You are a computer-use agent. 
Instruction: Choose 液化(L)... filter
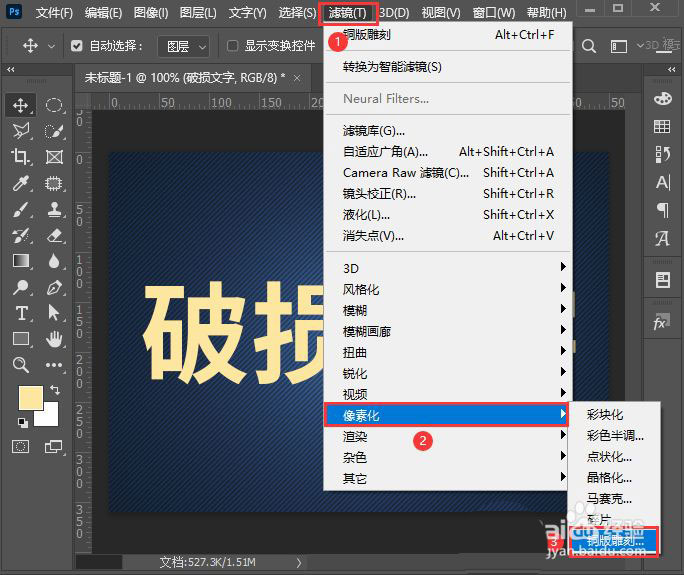(x=448, y=214)
